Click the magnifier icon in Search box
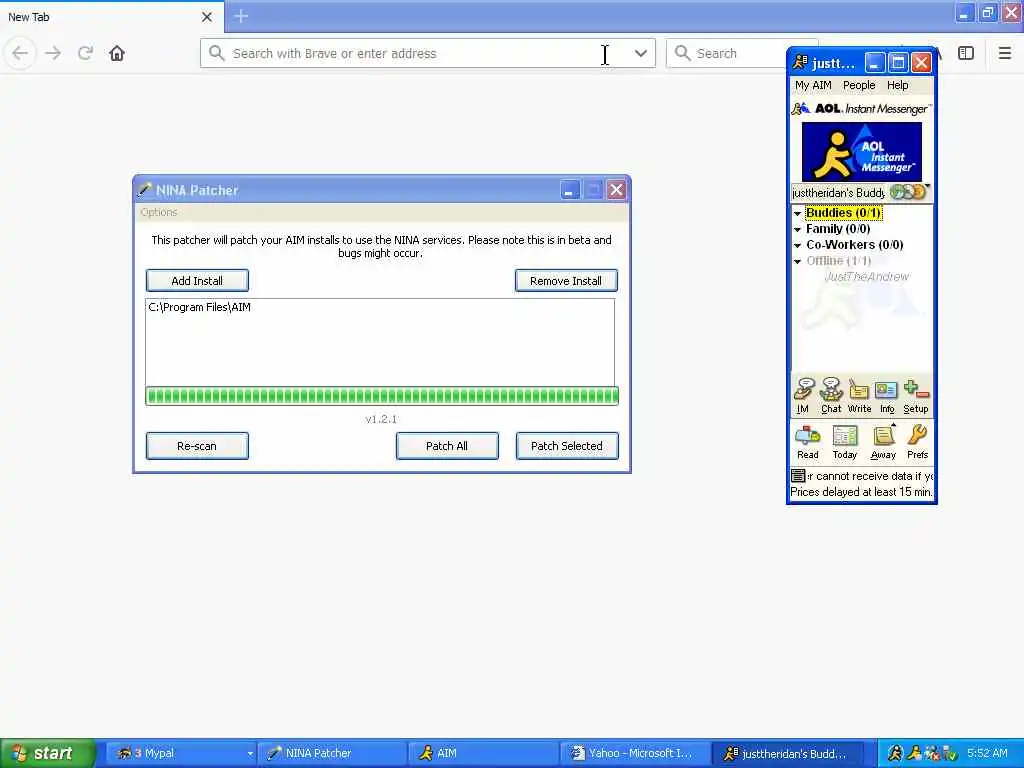 [x=682, y=53]
